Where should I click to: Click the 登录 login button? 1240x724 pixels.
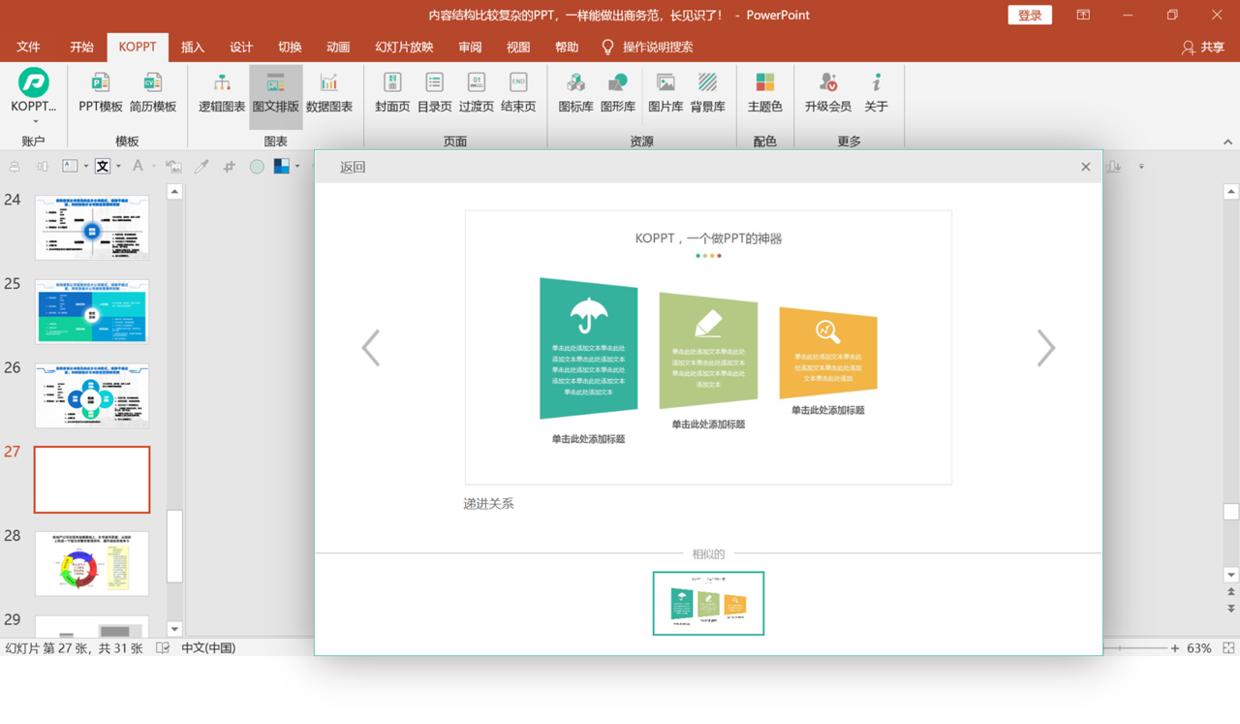[x=1030, y=15]
